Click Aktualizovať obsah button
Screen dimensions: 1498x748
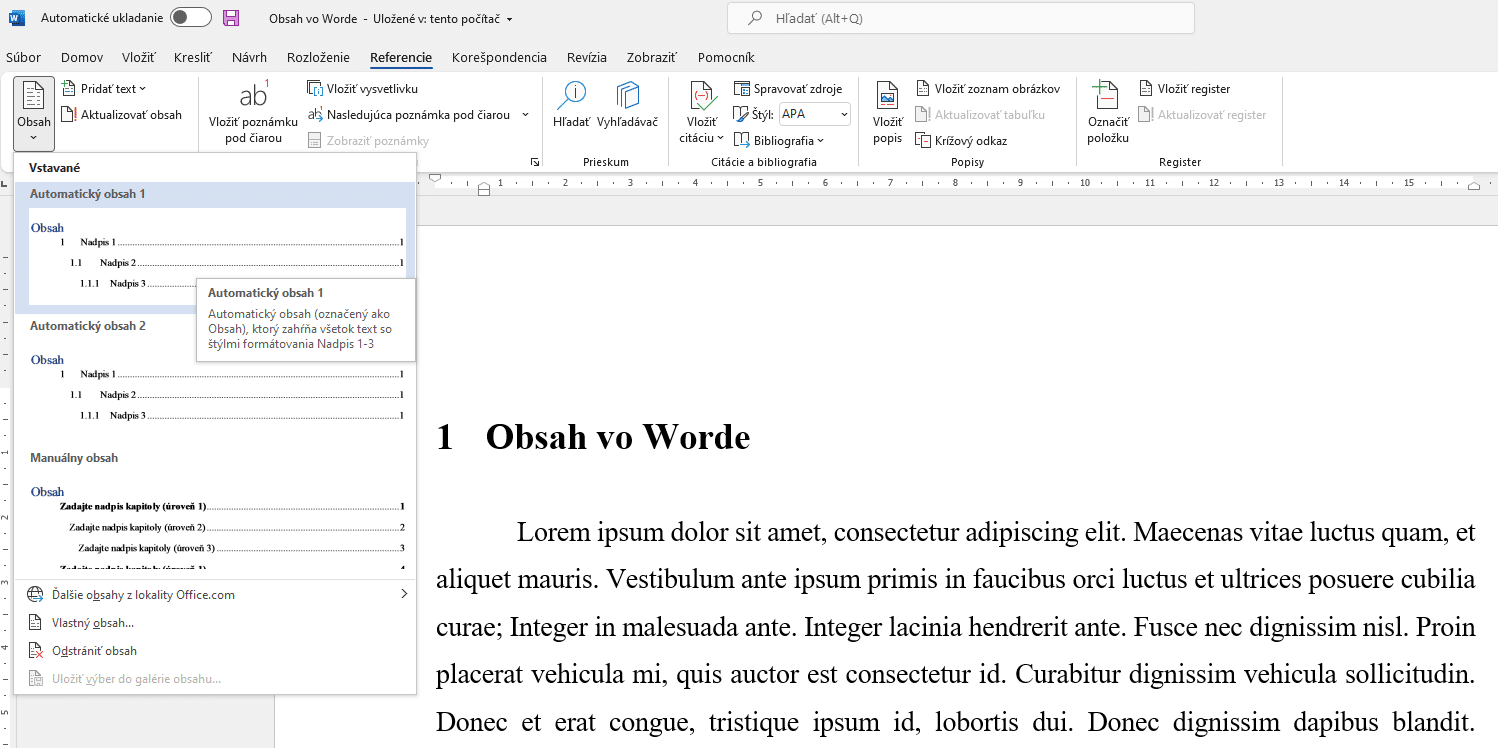(x=121, y=115)
